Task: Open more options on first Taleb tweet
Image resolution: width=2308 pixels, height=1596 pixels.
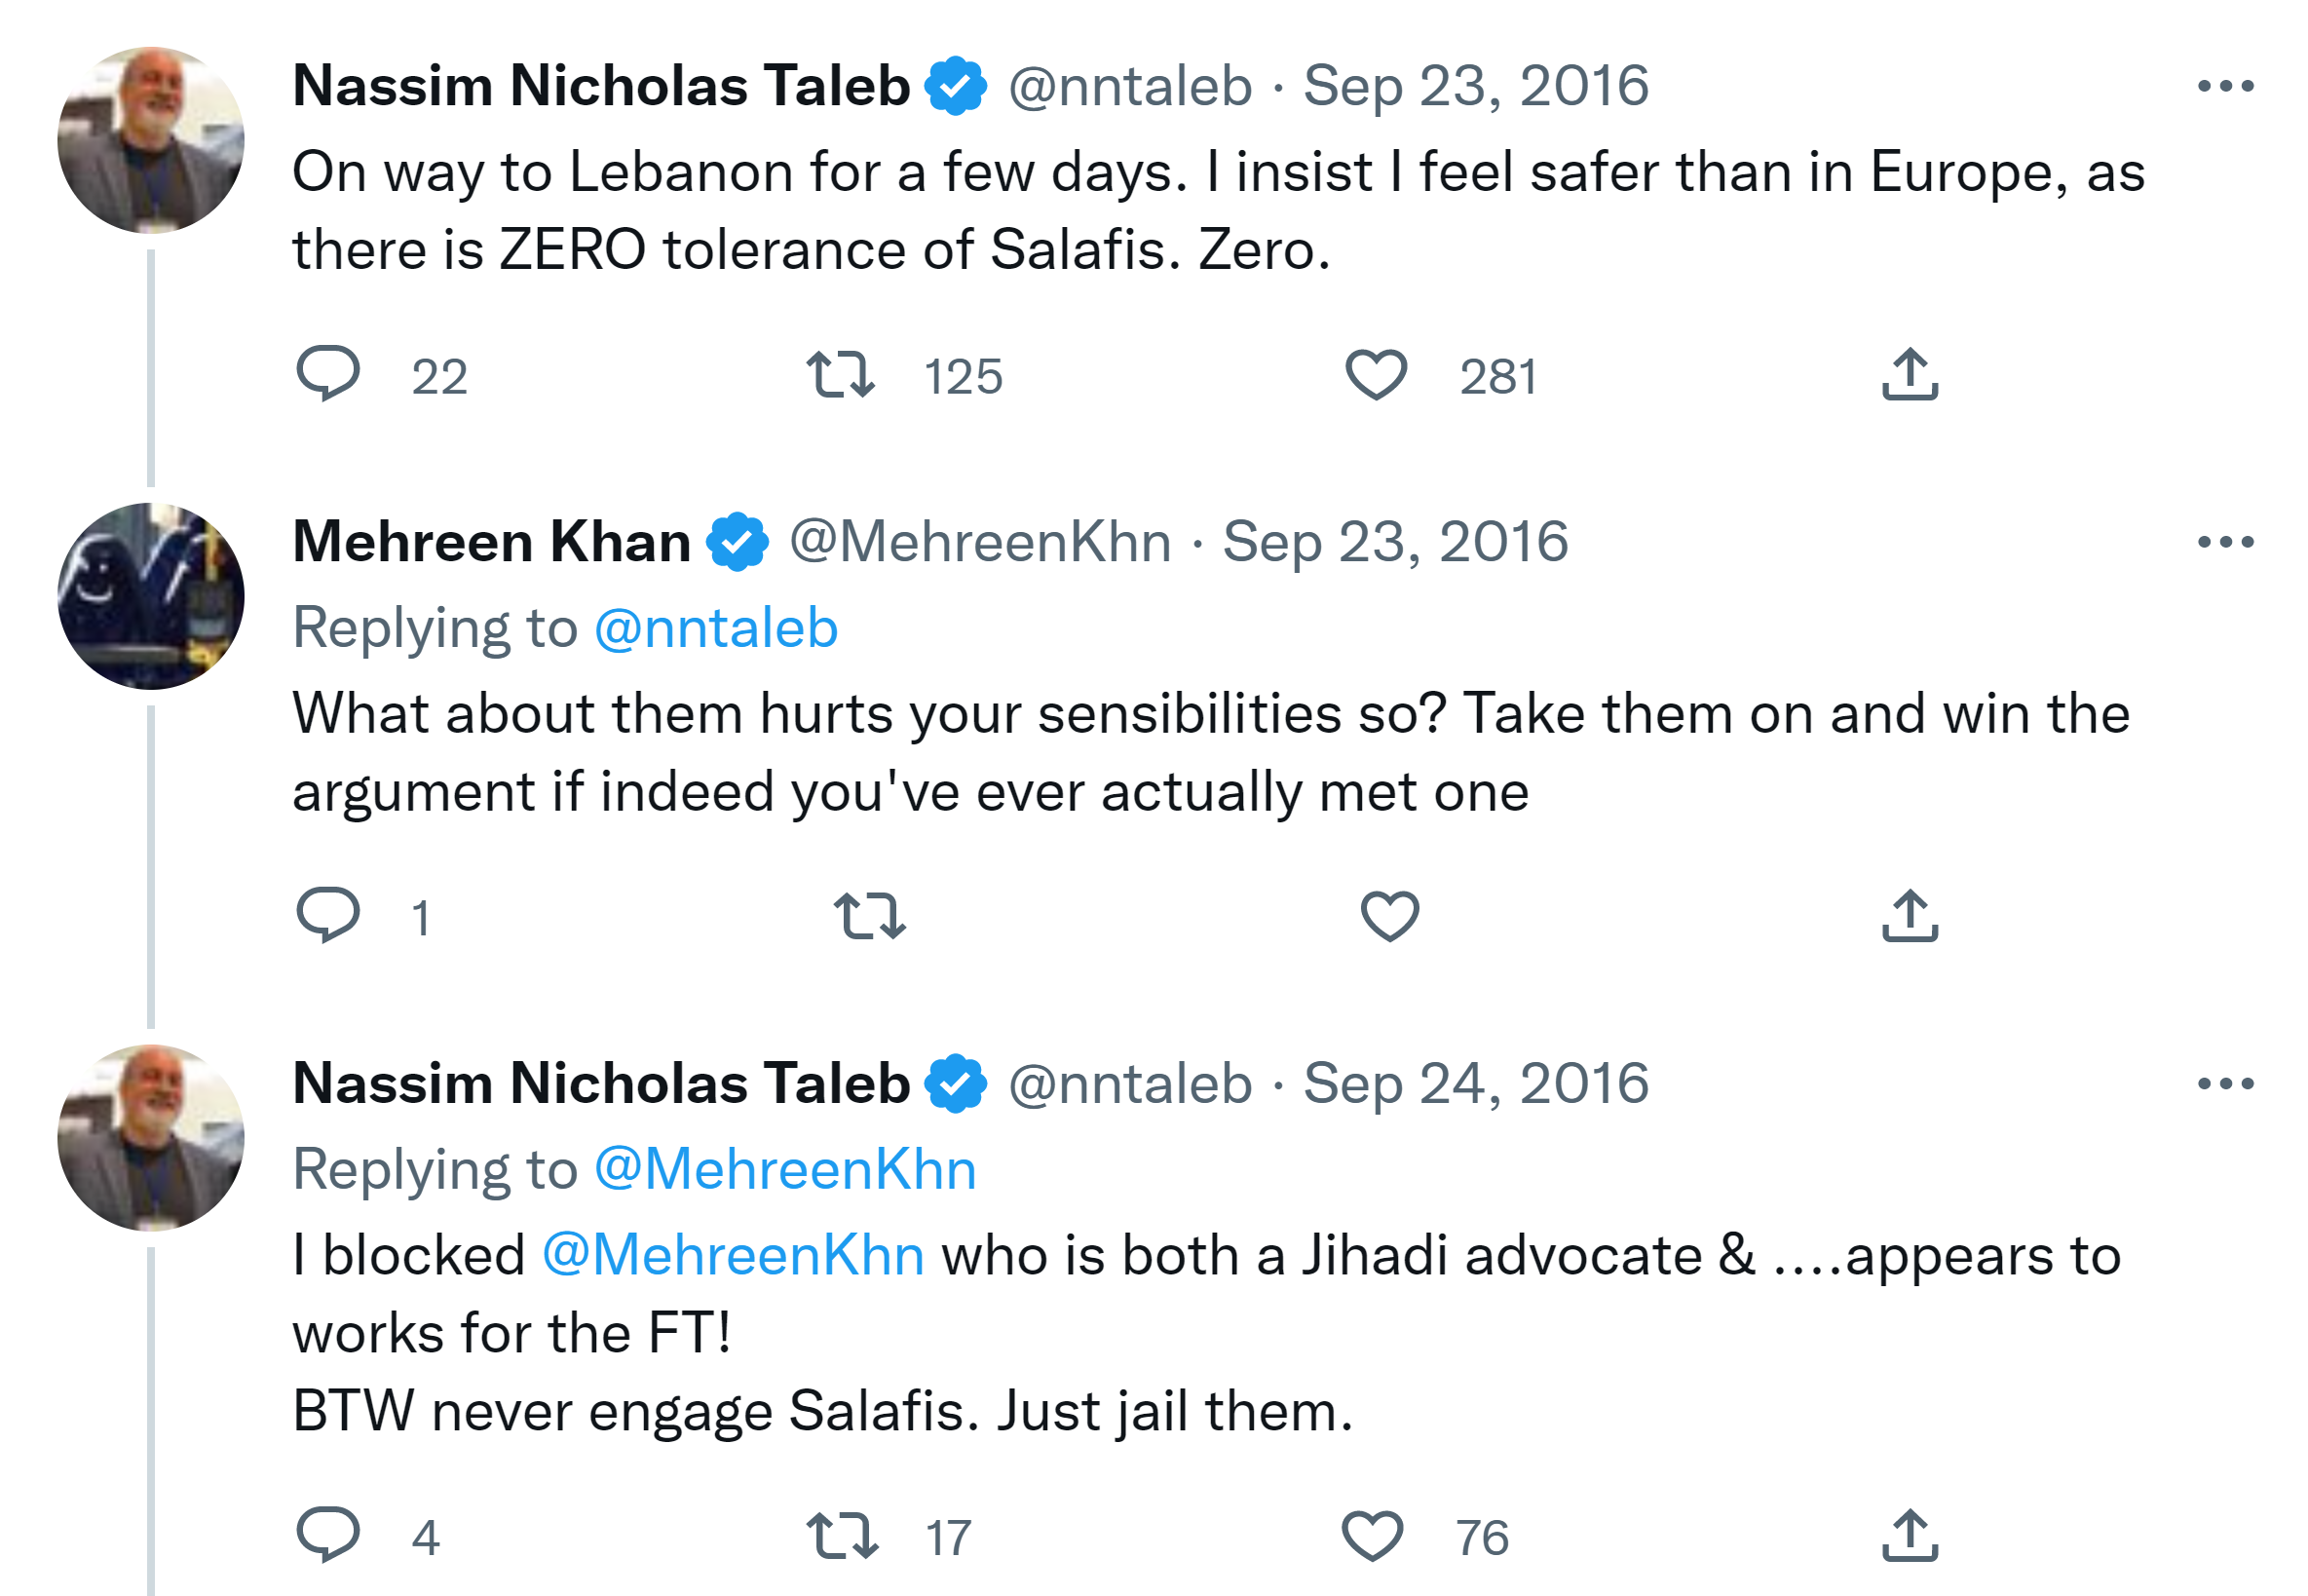Action: [x=2225, y=87]
